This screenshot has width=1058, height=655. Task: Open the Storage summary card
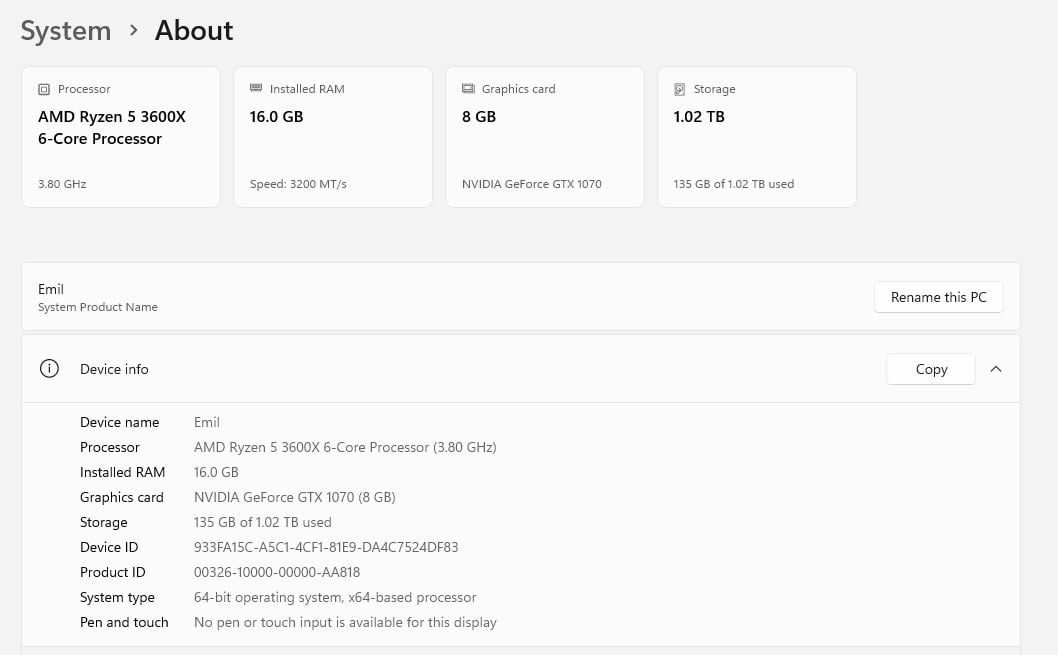pos(756,137)
